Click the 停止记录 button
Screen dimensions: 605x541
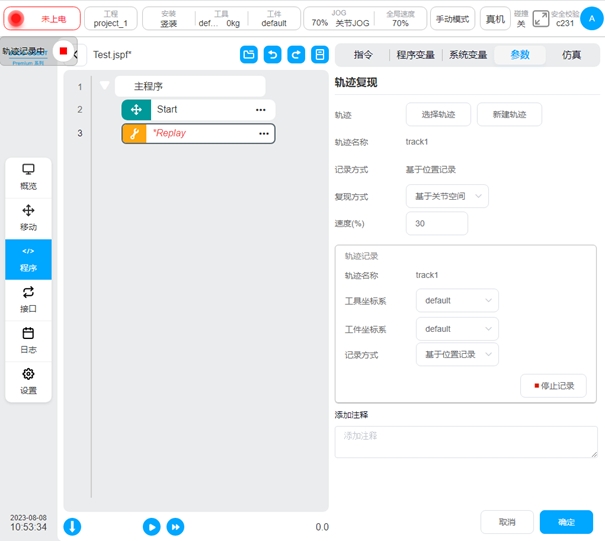pyautogui.click(x=553, y=385)
